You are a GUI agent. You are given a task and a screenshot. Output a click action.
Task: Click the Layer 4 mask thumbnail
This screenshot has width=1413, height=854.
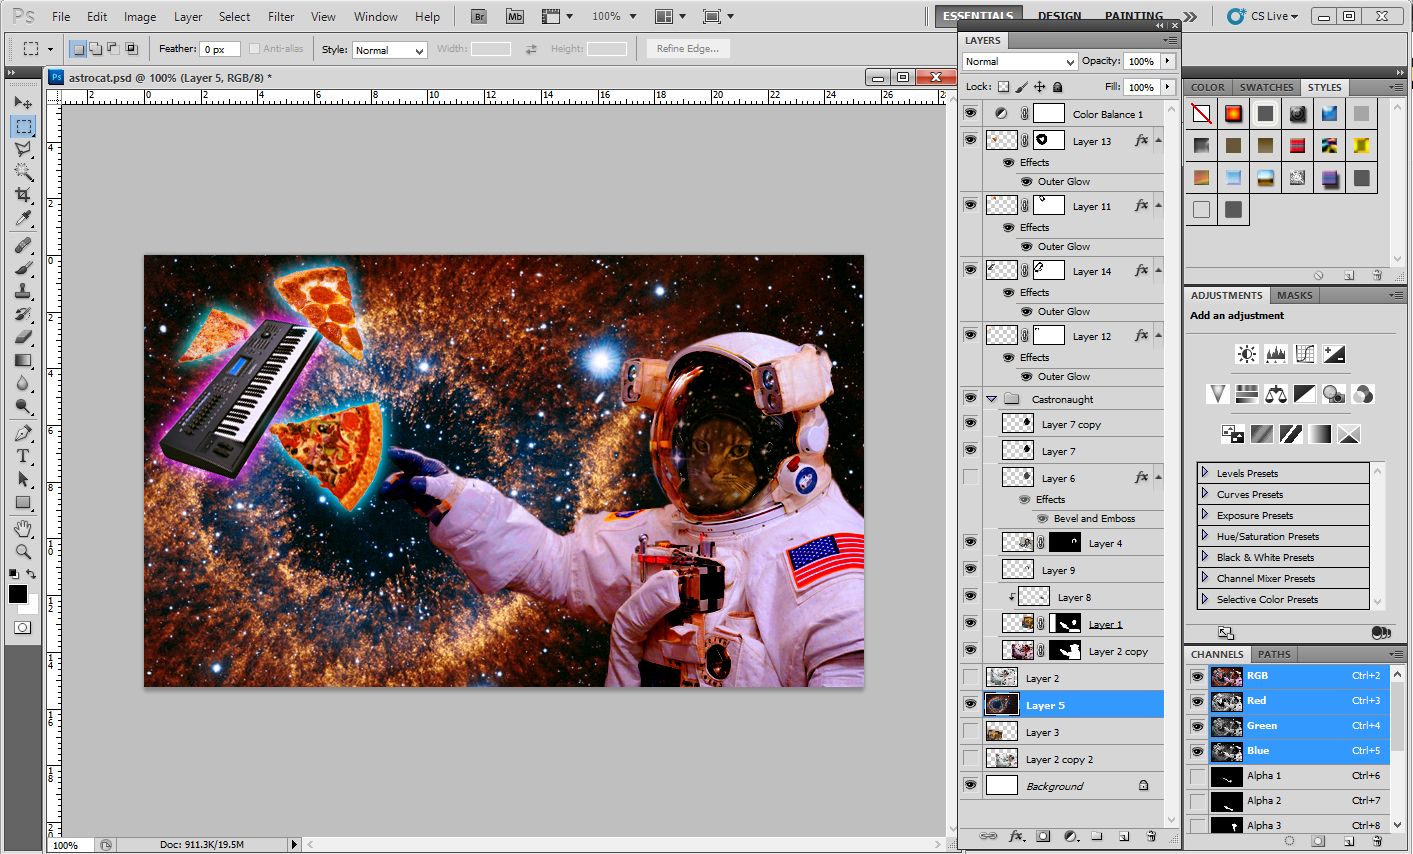[1065, 542]
